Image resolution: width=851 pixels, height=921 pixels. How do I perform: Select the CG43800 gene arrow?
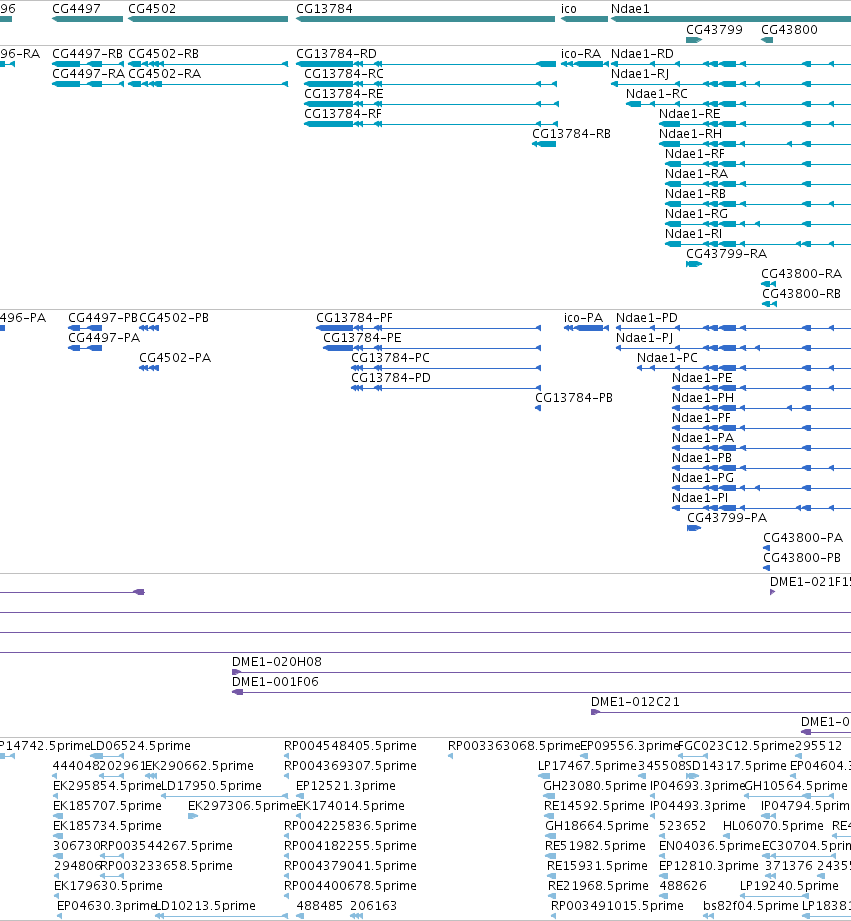767,40
